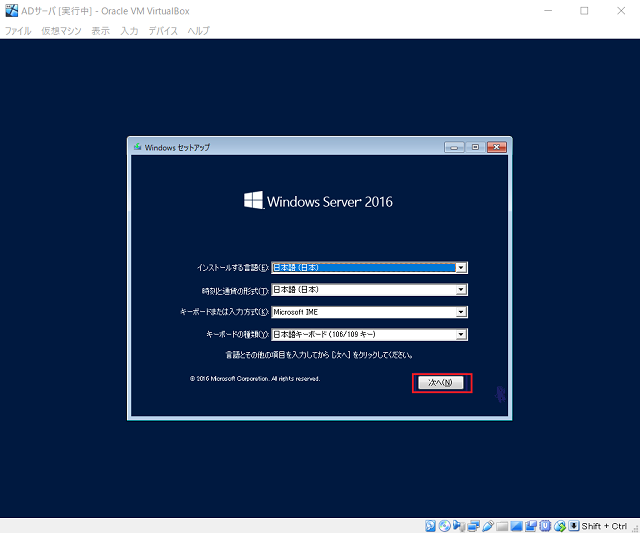The width and height of the screenshot is (640, 533).
Task: Click the shared folders status icon
Action: click(502, 526)
